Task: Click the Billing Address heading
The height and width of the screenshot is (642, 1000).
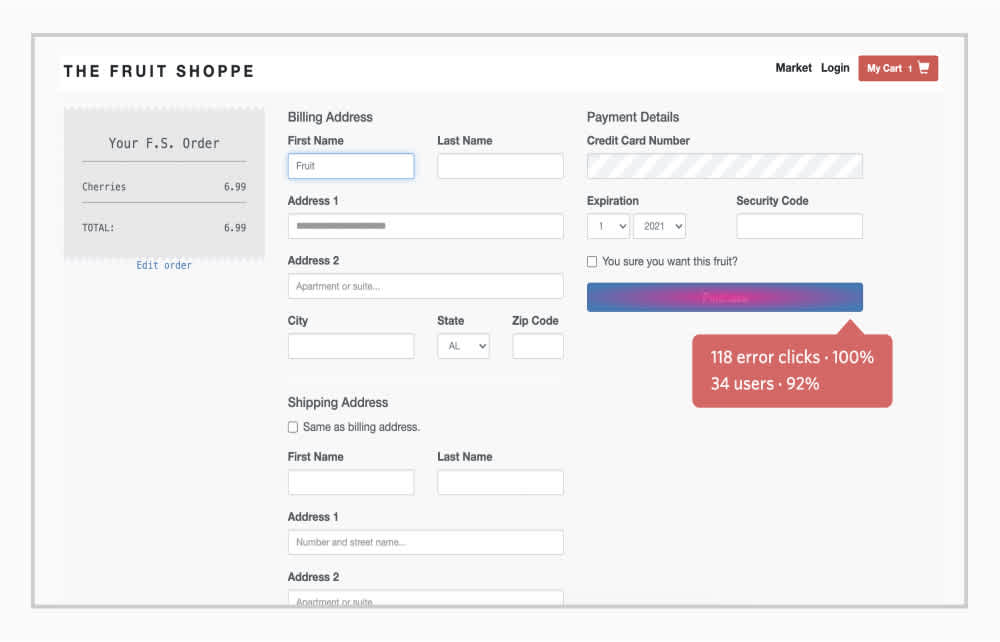Action: coord(330,117)
